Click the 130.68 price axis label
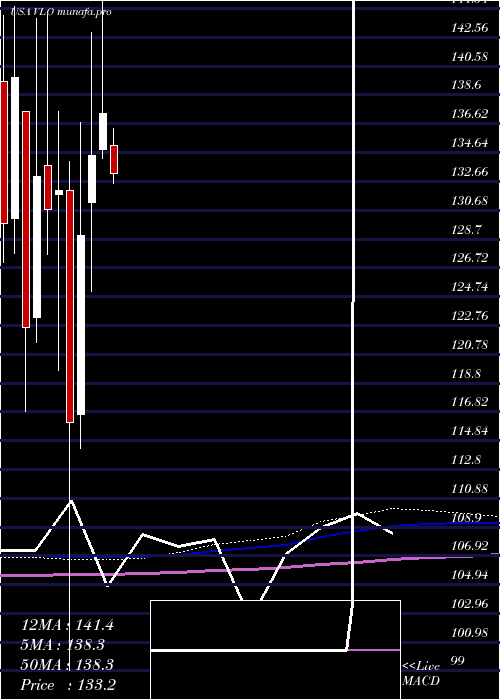500x700 pixels. [x=470, y=201]
